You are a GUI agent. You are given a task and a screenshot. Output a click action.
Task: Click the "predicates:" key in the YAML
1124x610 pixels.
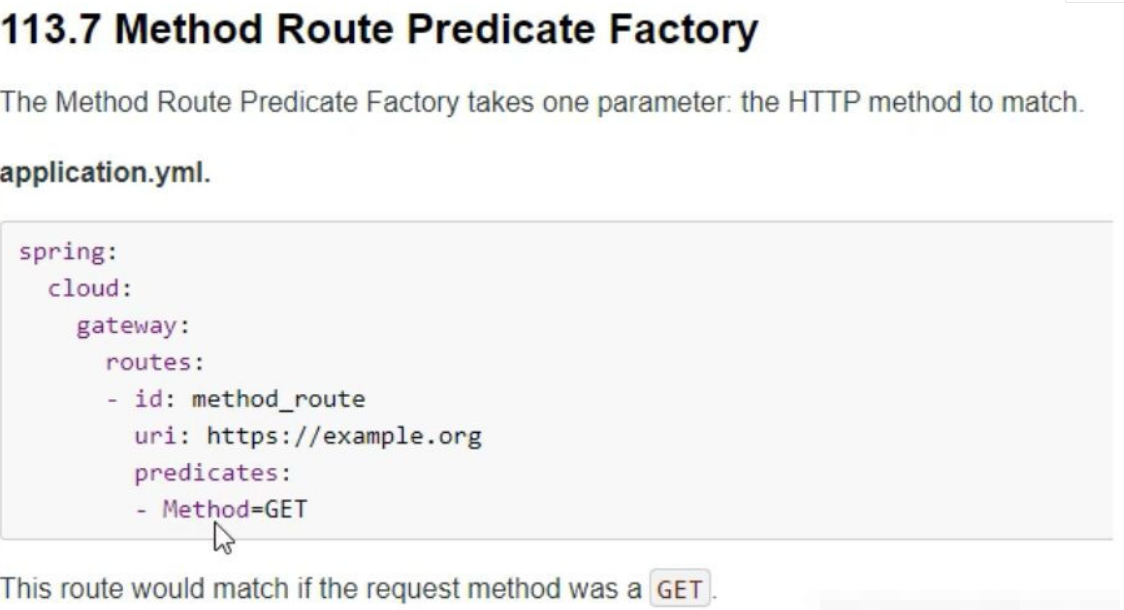click(212, 473)
